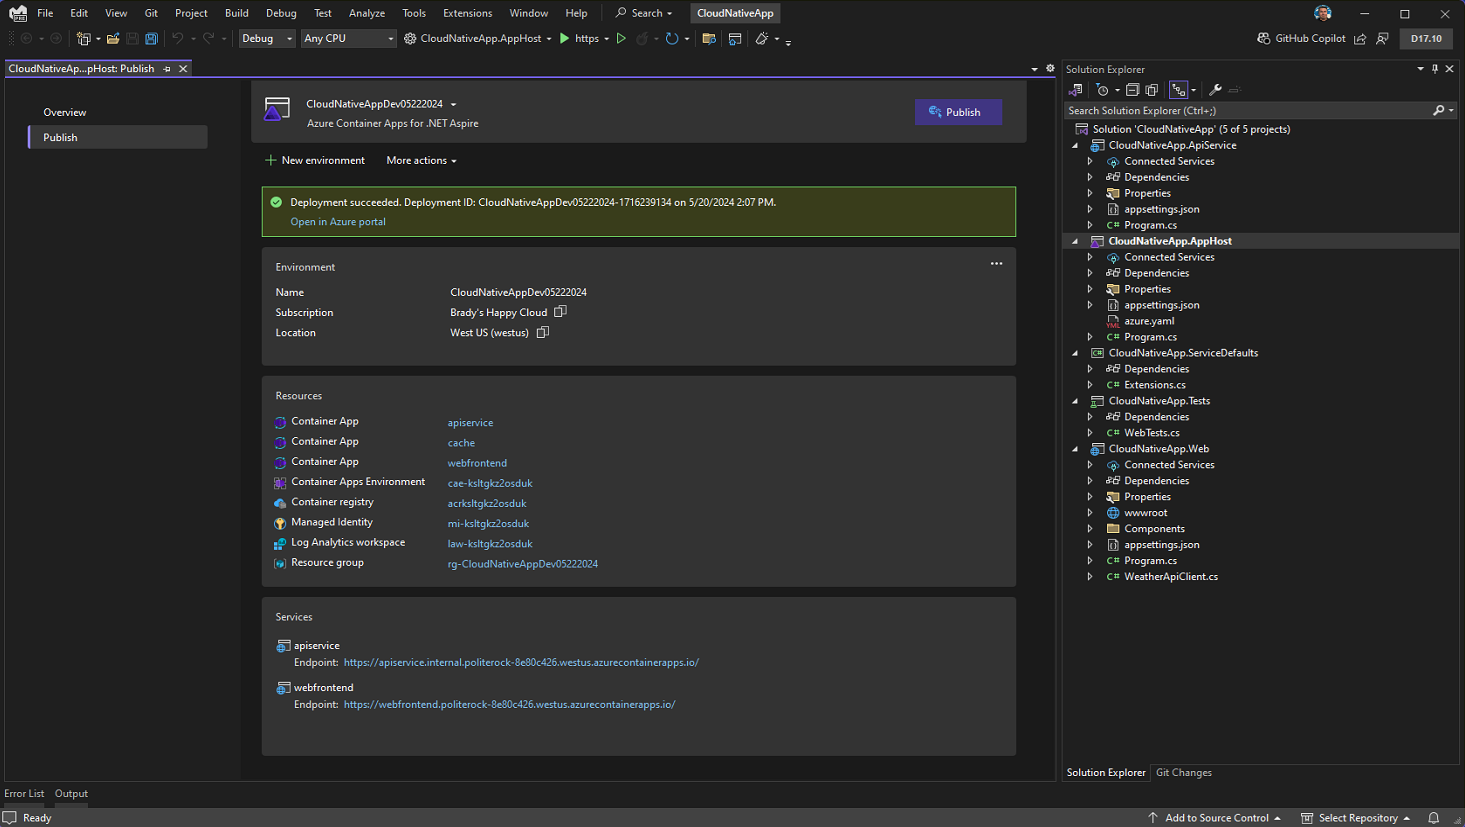Screen dimensions: 1465x827
Task: Start without debugging using outlined play icon
Action: [621, 39]
